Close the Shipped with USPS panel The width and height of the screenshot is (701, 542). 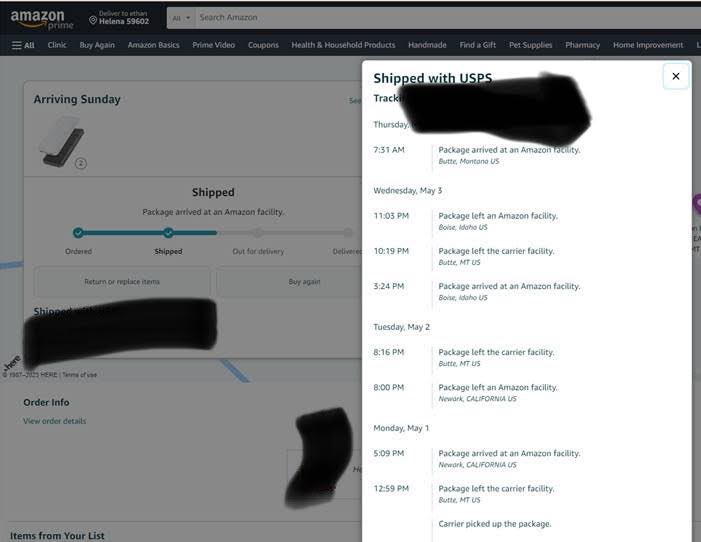(x=676, y=76)
